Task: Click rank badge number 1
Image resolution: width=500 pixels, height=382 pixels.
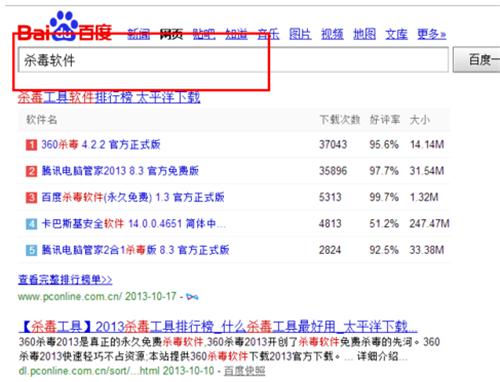Action: pyautogui.click(x=31, y=145)
